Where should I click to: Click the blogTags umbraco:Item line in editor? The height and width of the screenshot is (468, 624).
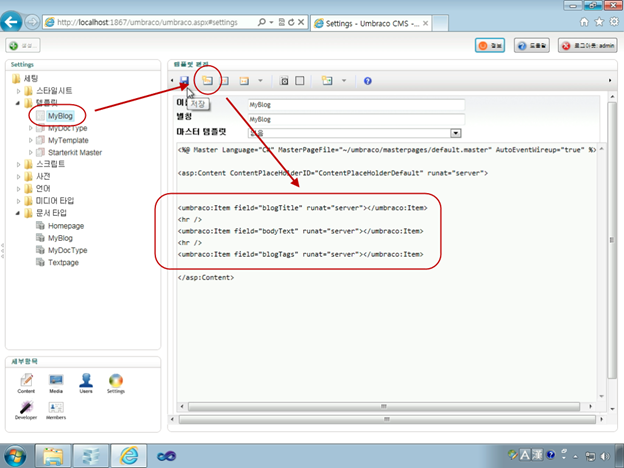click(x=300, y=254)
